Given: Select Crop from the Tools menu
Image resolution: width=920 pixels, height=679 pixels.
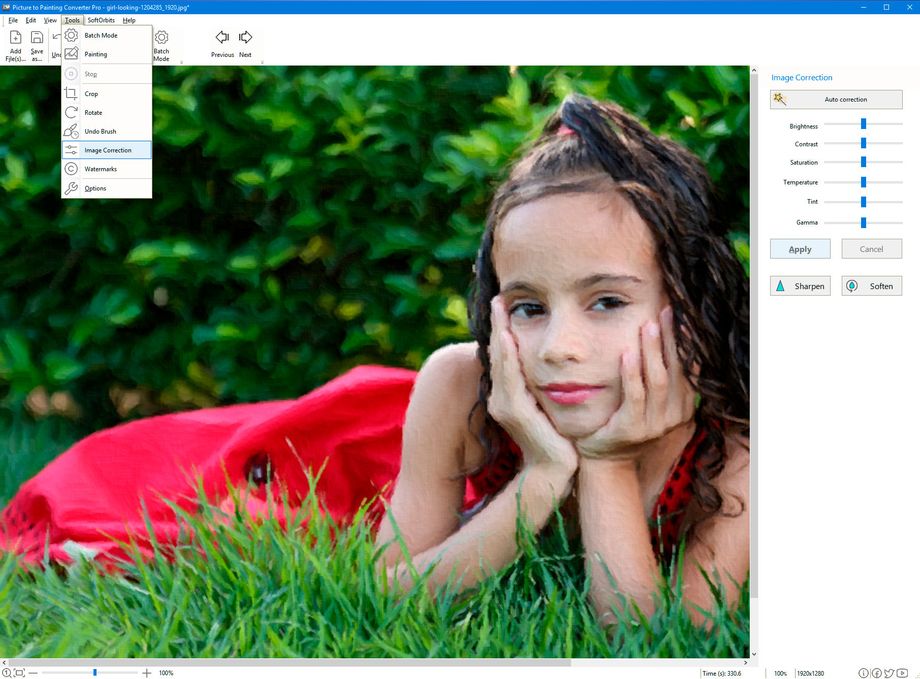Looking at the screenshot, I should click(x=91, y=93).
